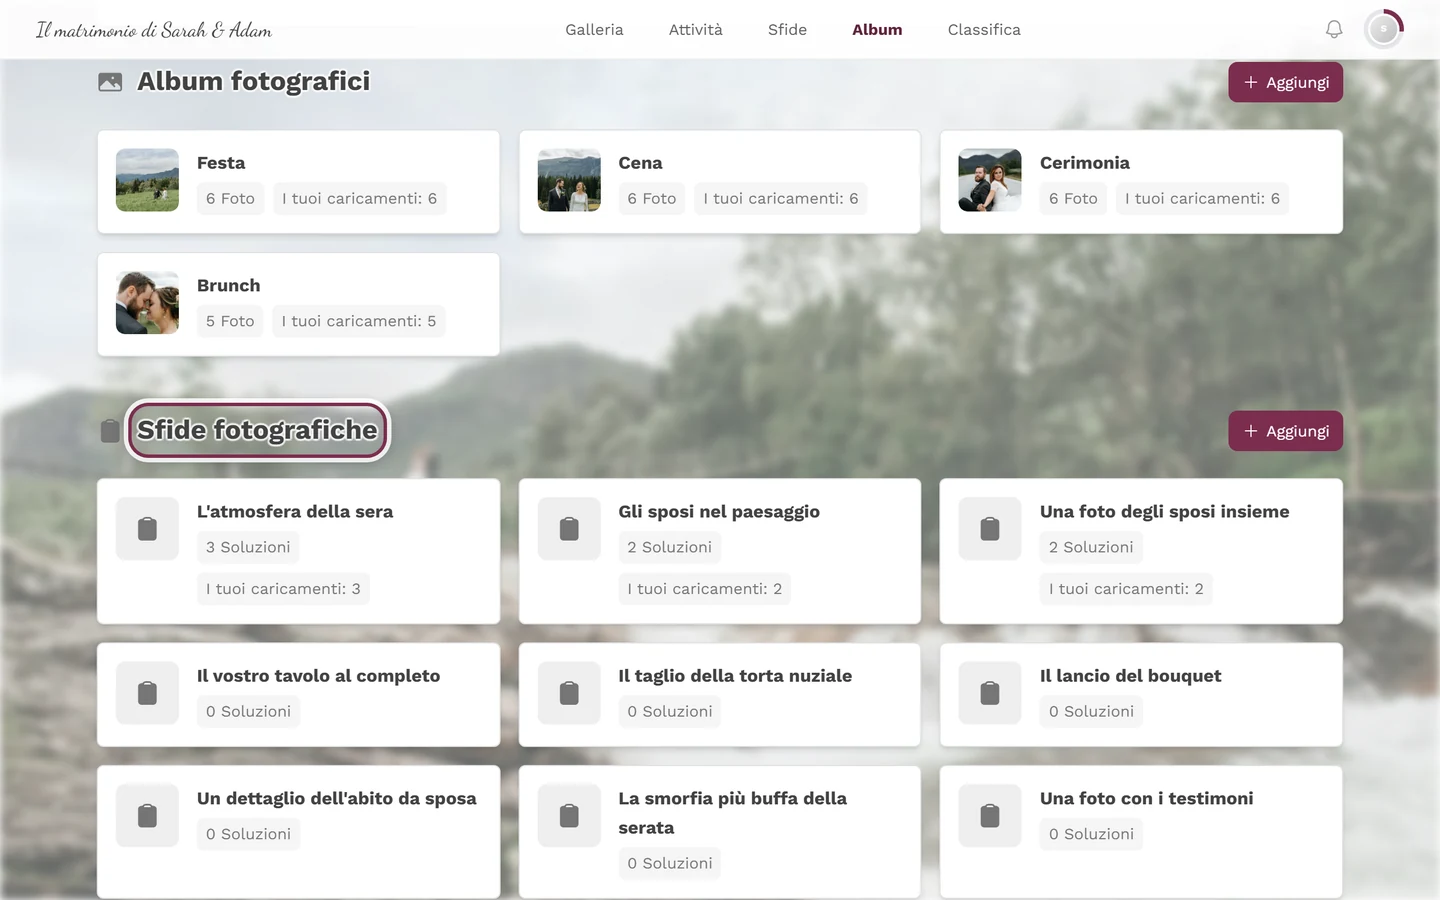
Task: Click clipboard icon of Il taglio della torta nuziale
Action: pyautogui.click(x=569, y=693)
